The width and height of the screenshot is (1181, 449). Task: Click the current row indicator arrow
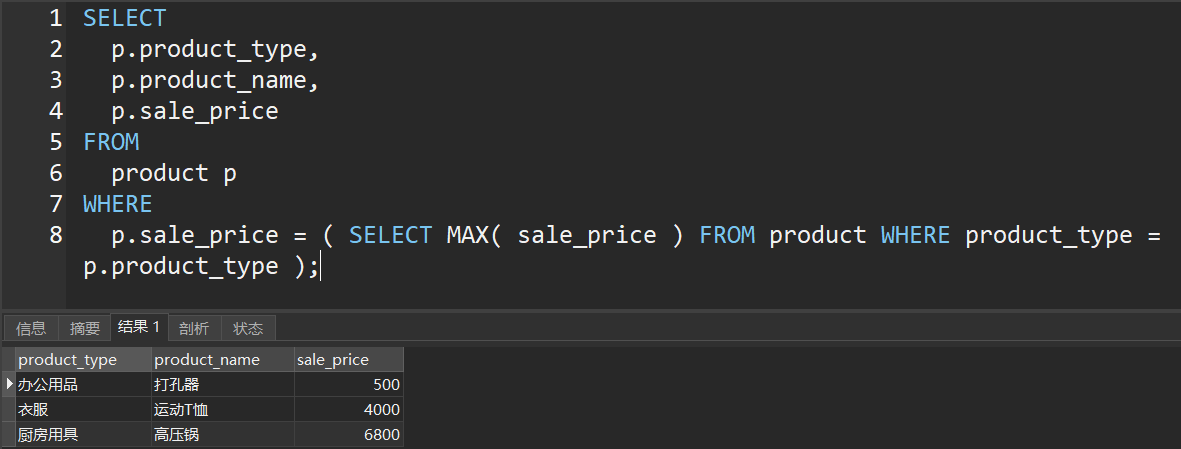click(x=9, y=384)
